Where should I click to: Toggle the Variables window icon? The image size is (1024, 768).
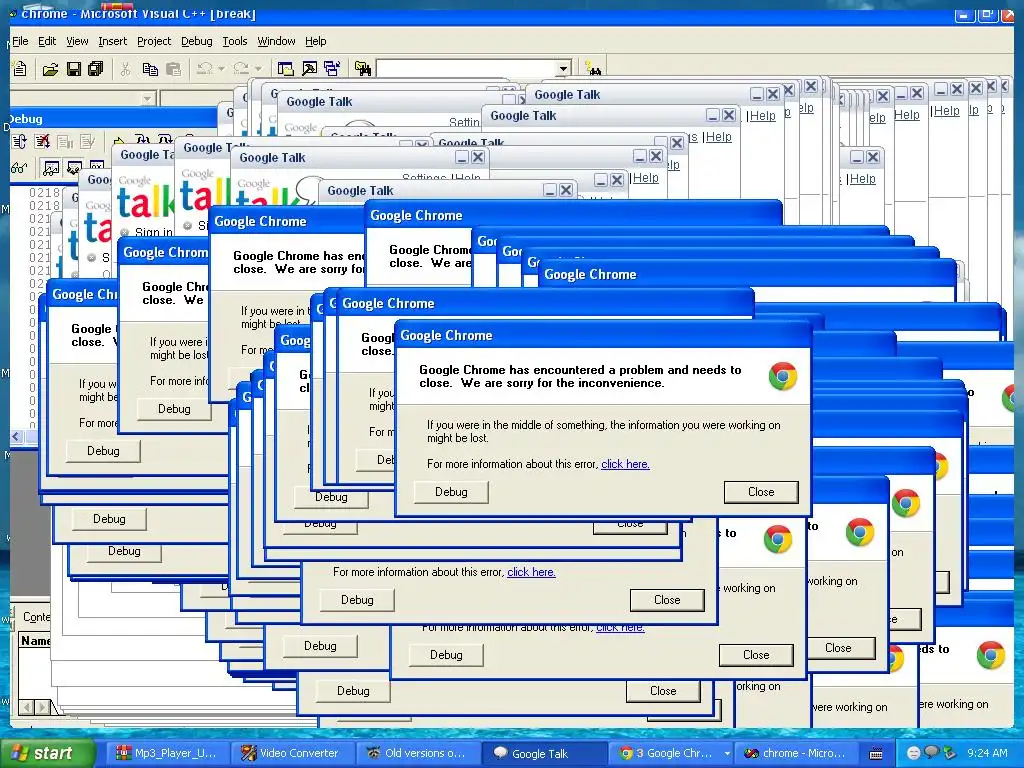click(x=74, y=168)
